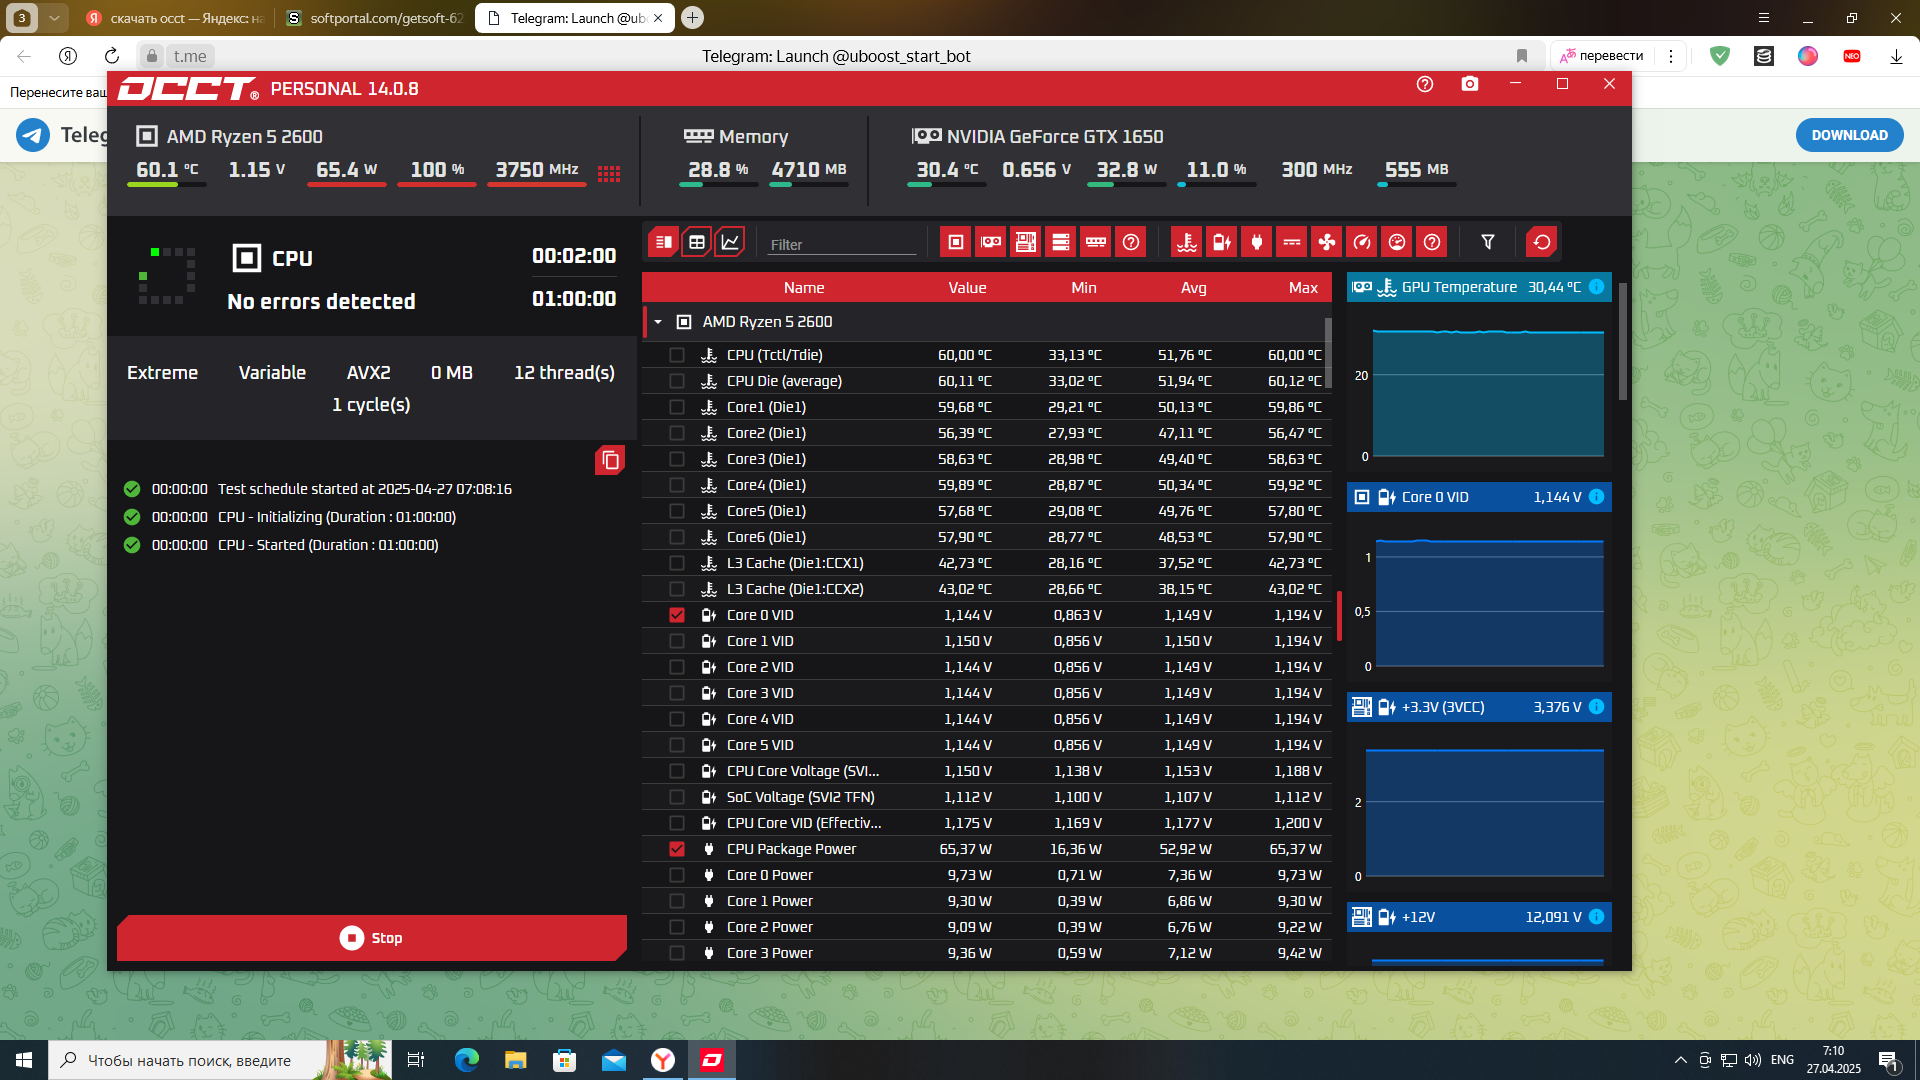The width and height of the screenshot is (1920, 1080).
Task: Toggle GPU sensor filter icon
Action: pos(991,242)
